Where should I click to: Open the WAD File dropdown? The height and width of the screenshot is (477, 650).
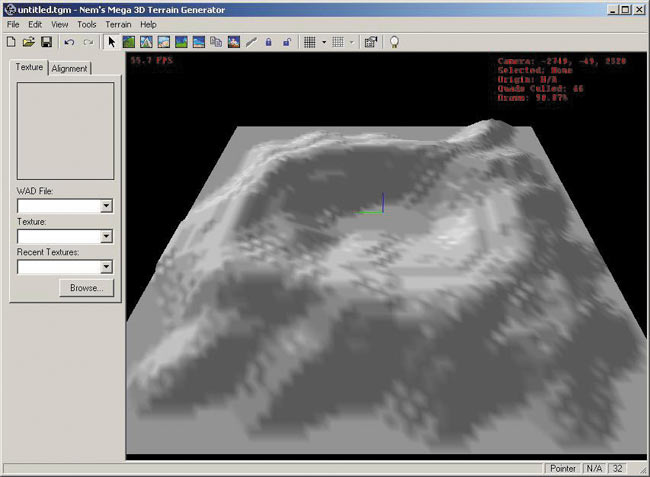pos(106,206)
